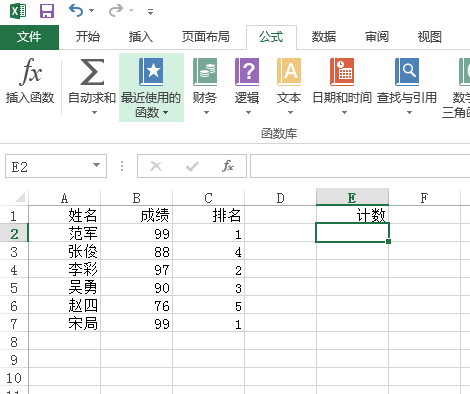
Task: Switch to the 审阅 tab
Action: pyautogui.click(x=377, y=37)
